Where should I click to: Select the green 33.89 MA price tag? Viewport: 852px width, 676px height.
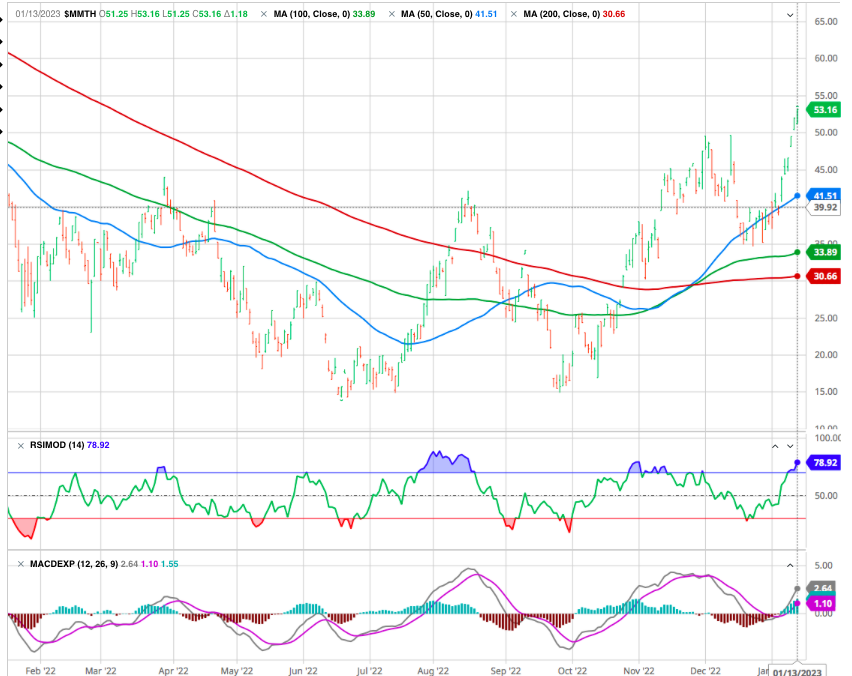tap(825, 252)
